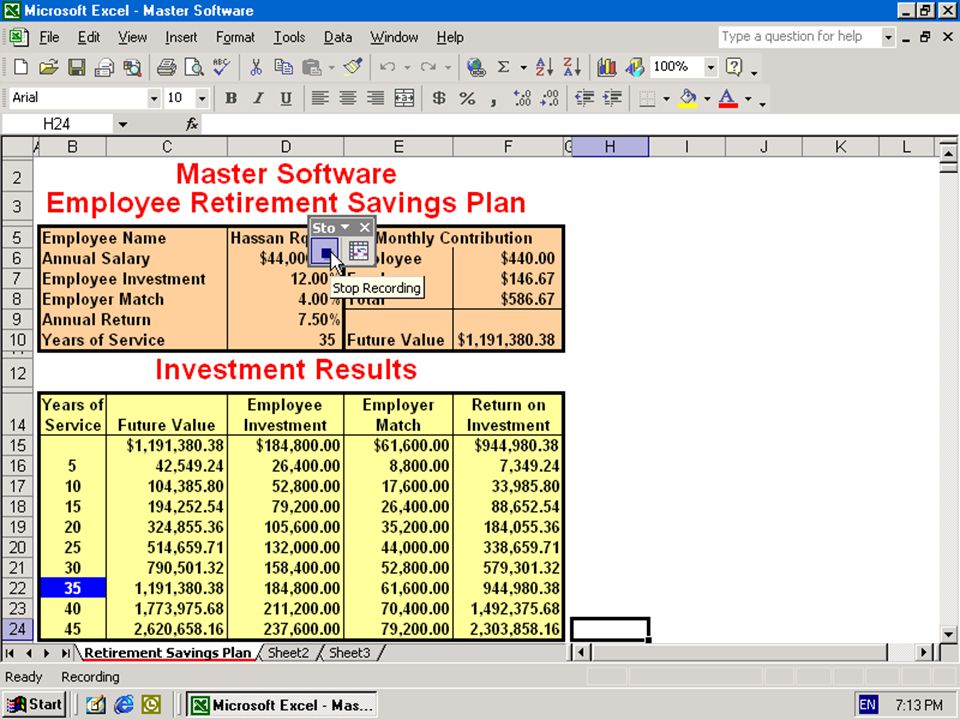Sort descending Z to A
Viewport: 960px width, 720px height.
572,67
